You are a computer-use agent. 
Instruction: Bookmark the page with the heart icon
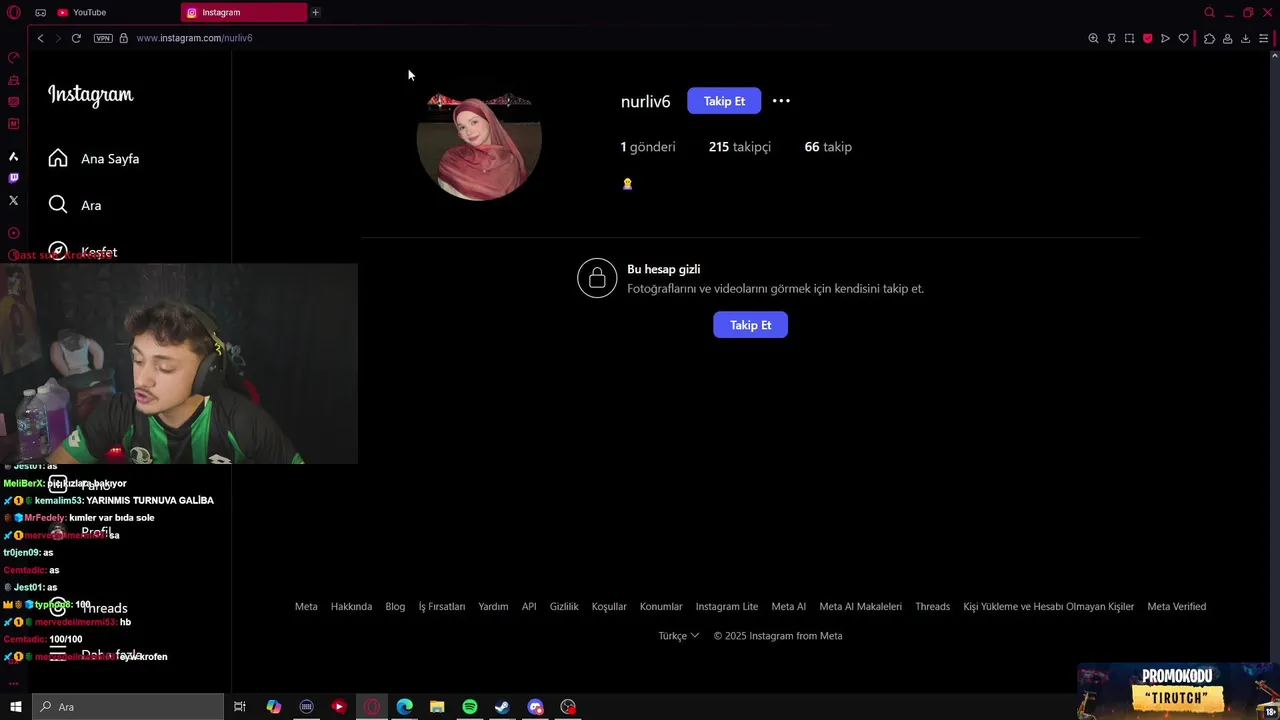click(1184, 38)
